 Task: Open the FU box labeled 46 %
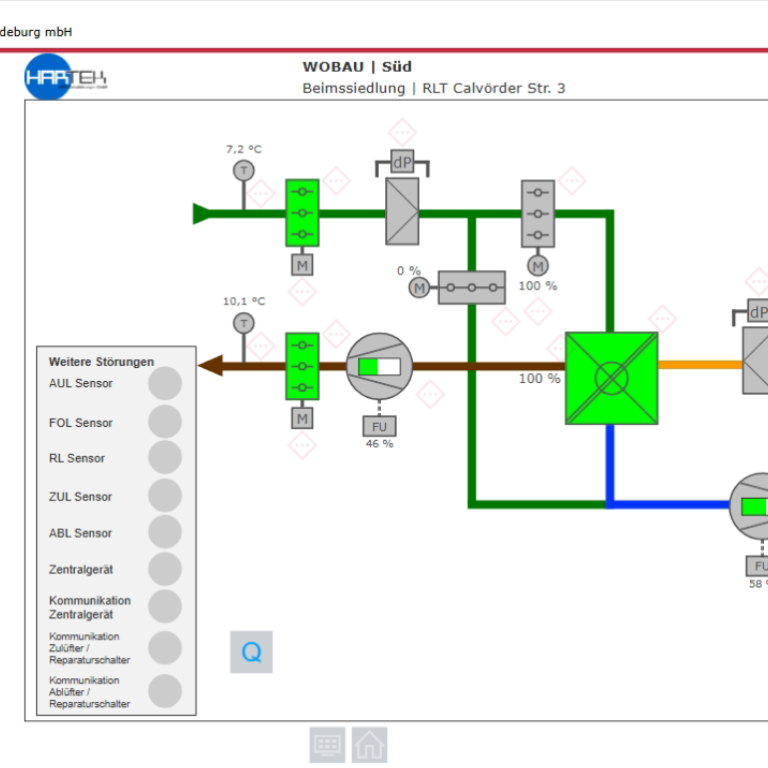[x=379, y=426]
